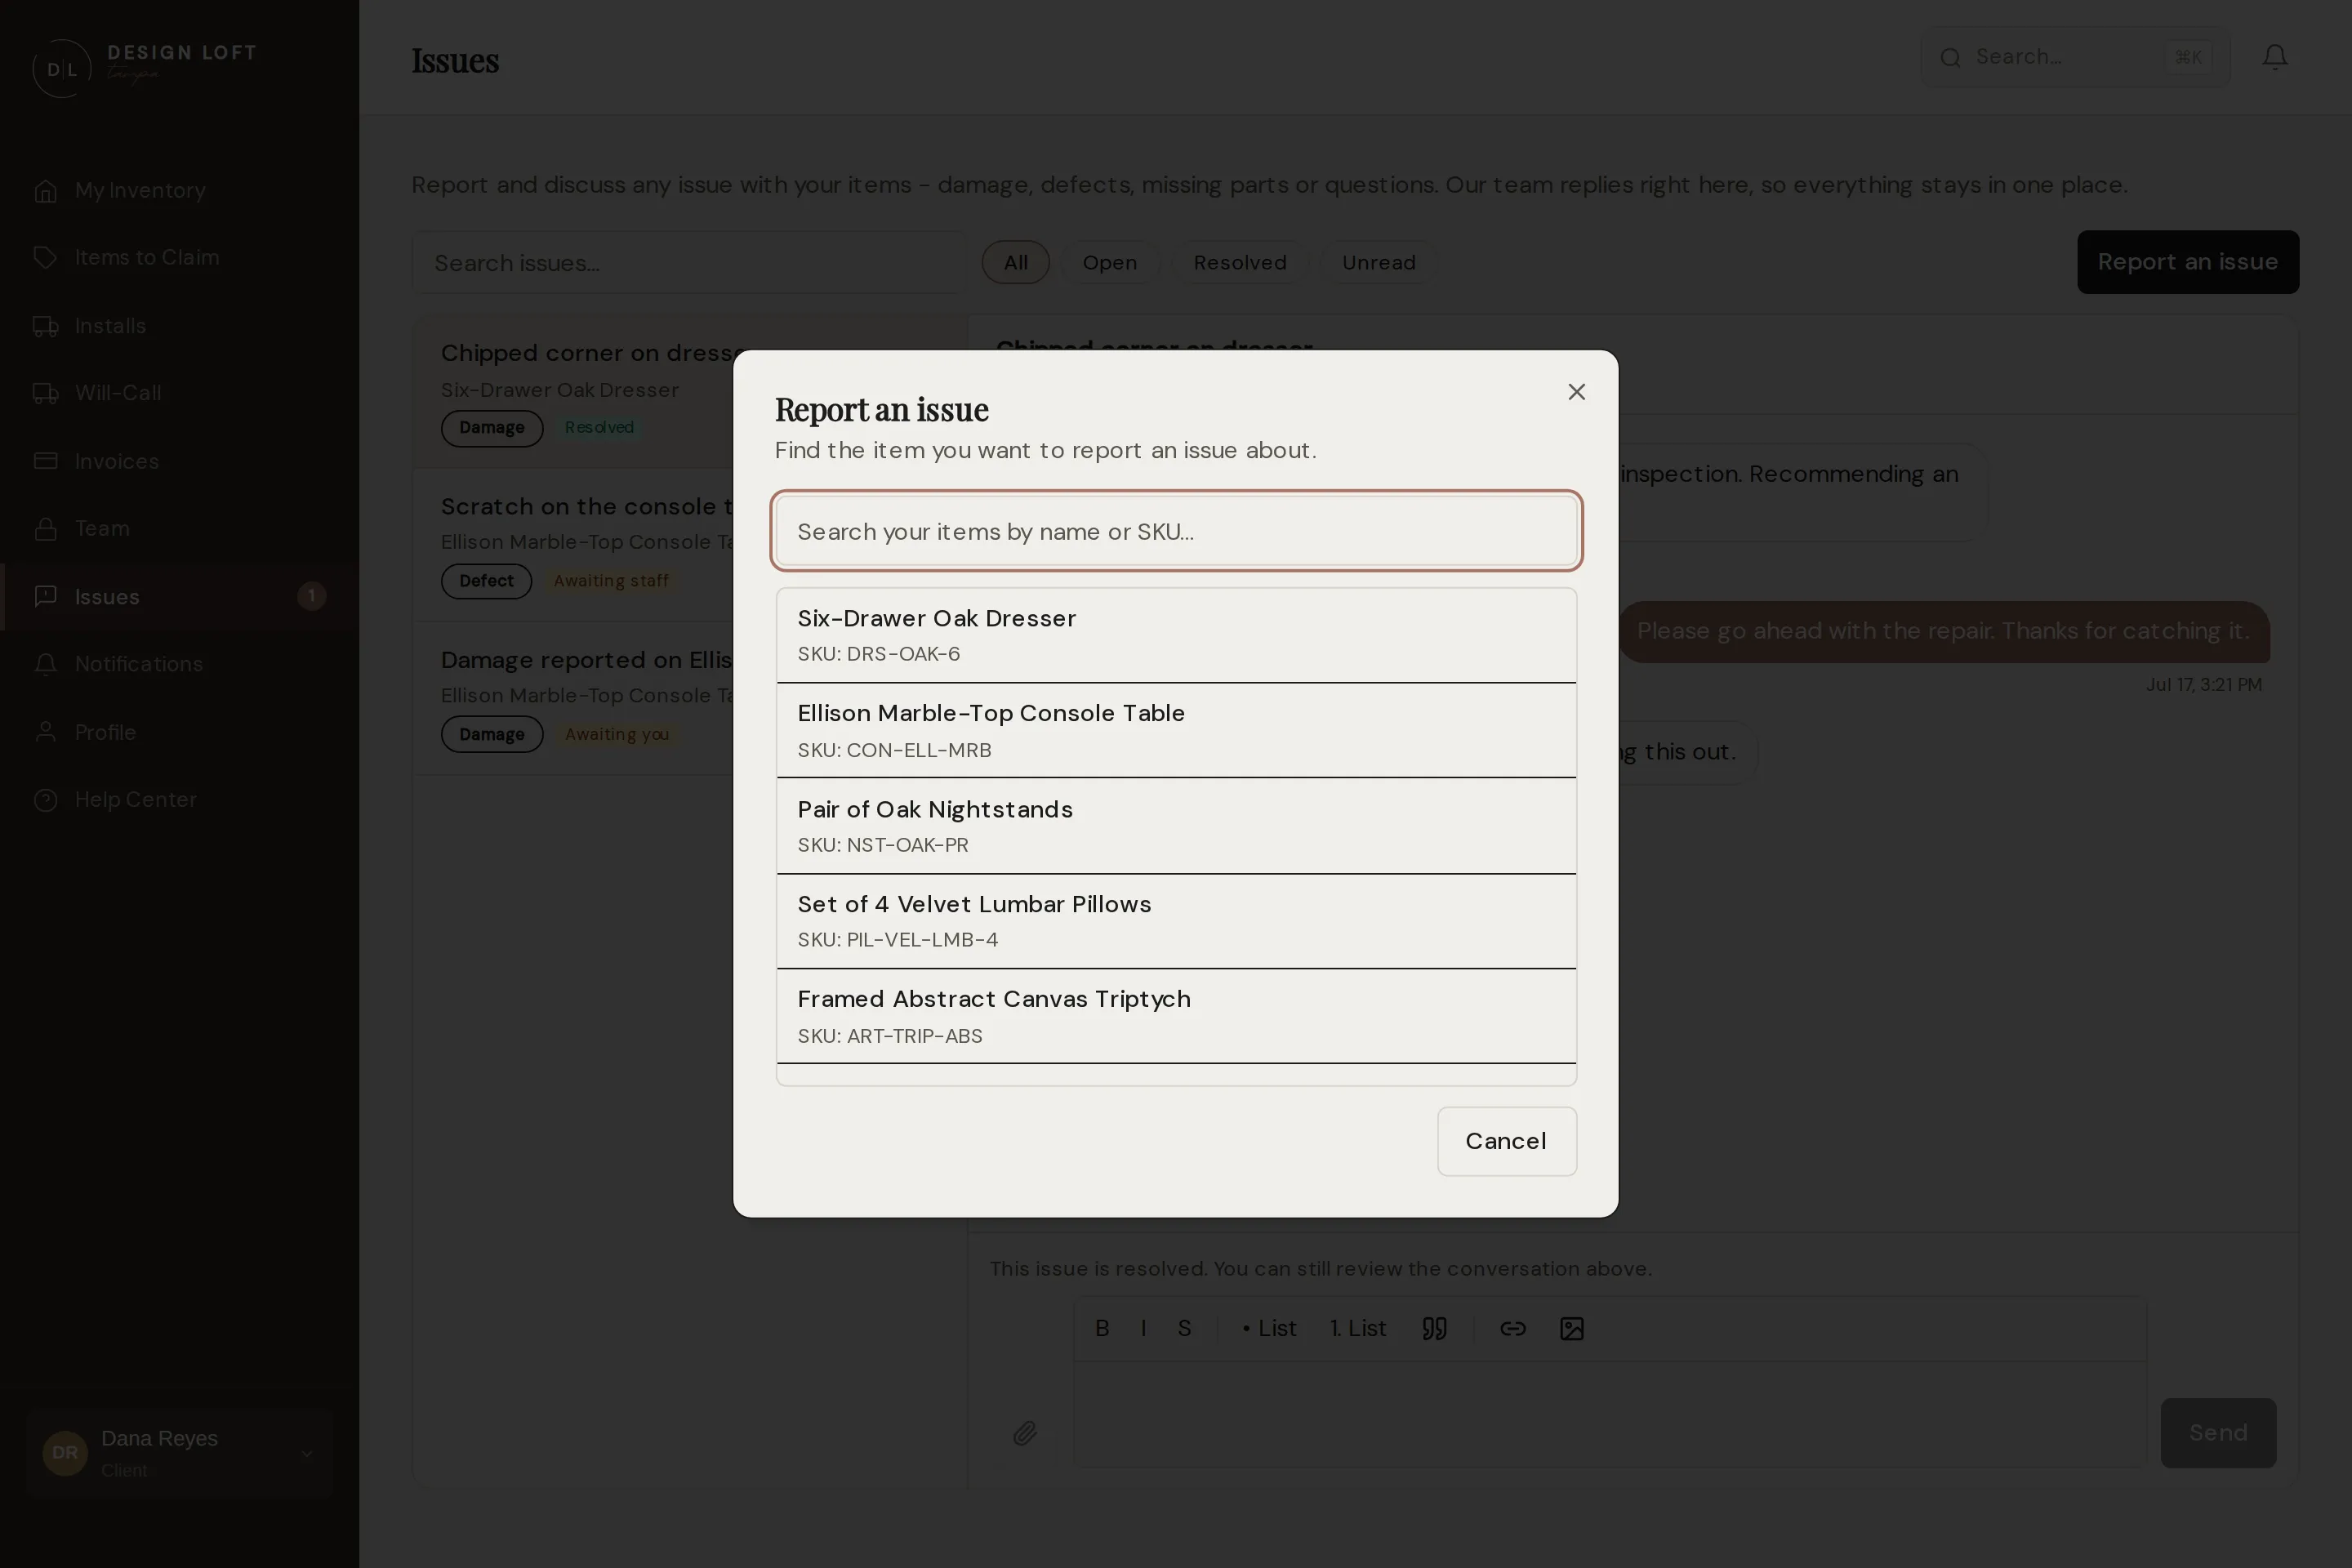
Task: Click the Report an issue button
Action: [x=2188, y=262]
